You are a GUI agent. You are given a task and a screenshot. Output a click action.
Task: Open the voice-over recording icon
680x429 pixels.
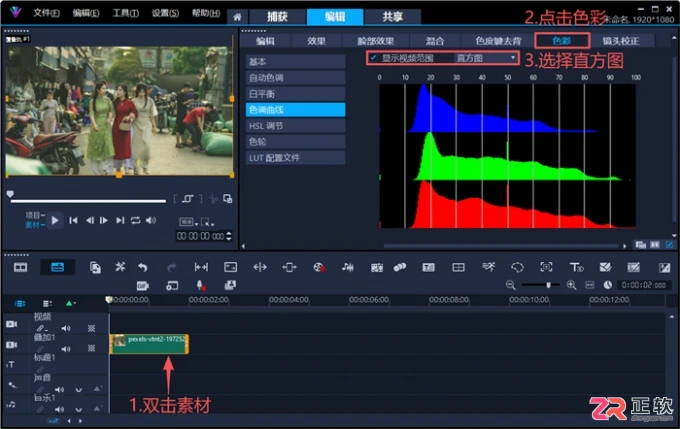[x=200, y=285]
